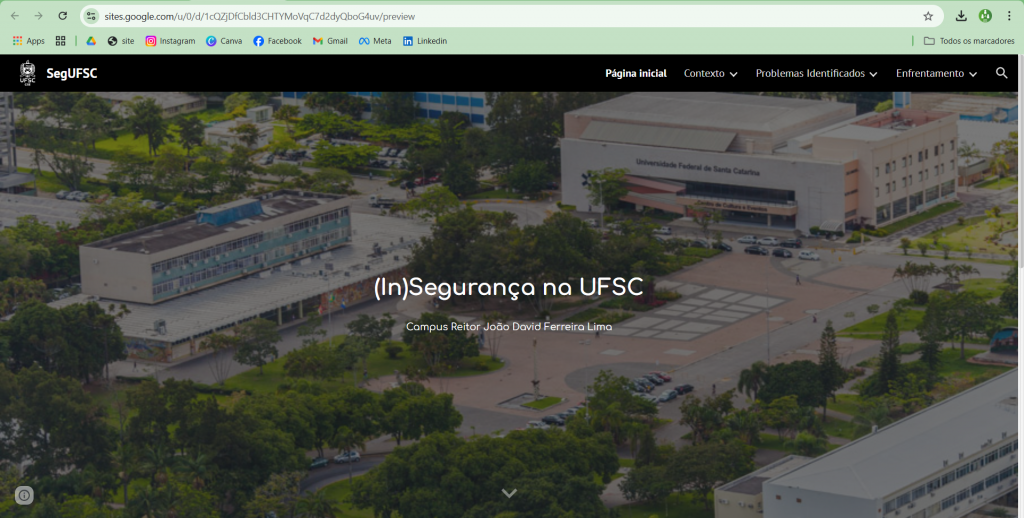Open the Chrome three-dot menu
Screen dimensions: 1024x518
pyautogui.click(x=1009, y=16)
